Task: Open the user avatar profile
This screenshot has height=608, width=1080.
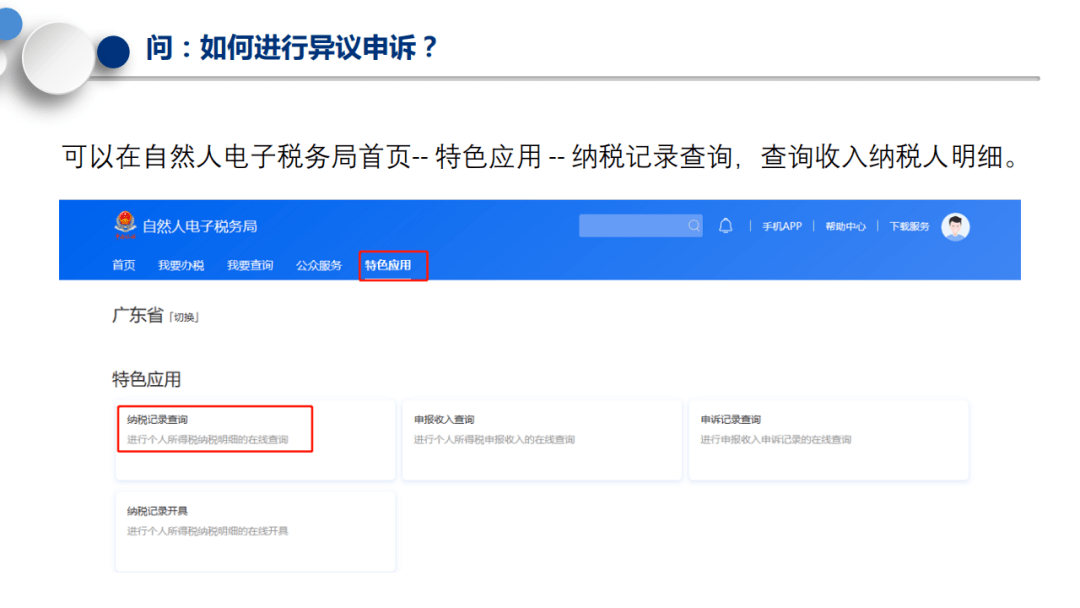Action: tap(955, 227)
